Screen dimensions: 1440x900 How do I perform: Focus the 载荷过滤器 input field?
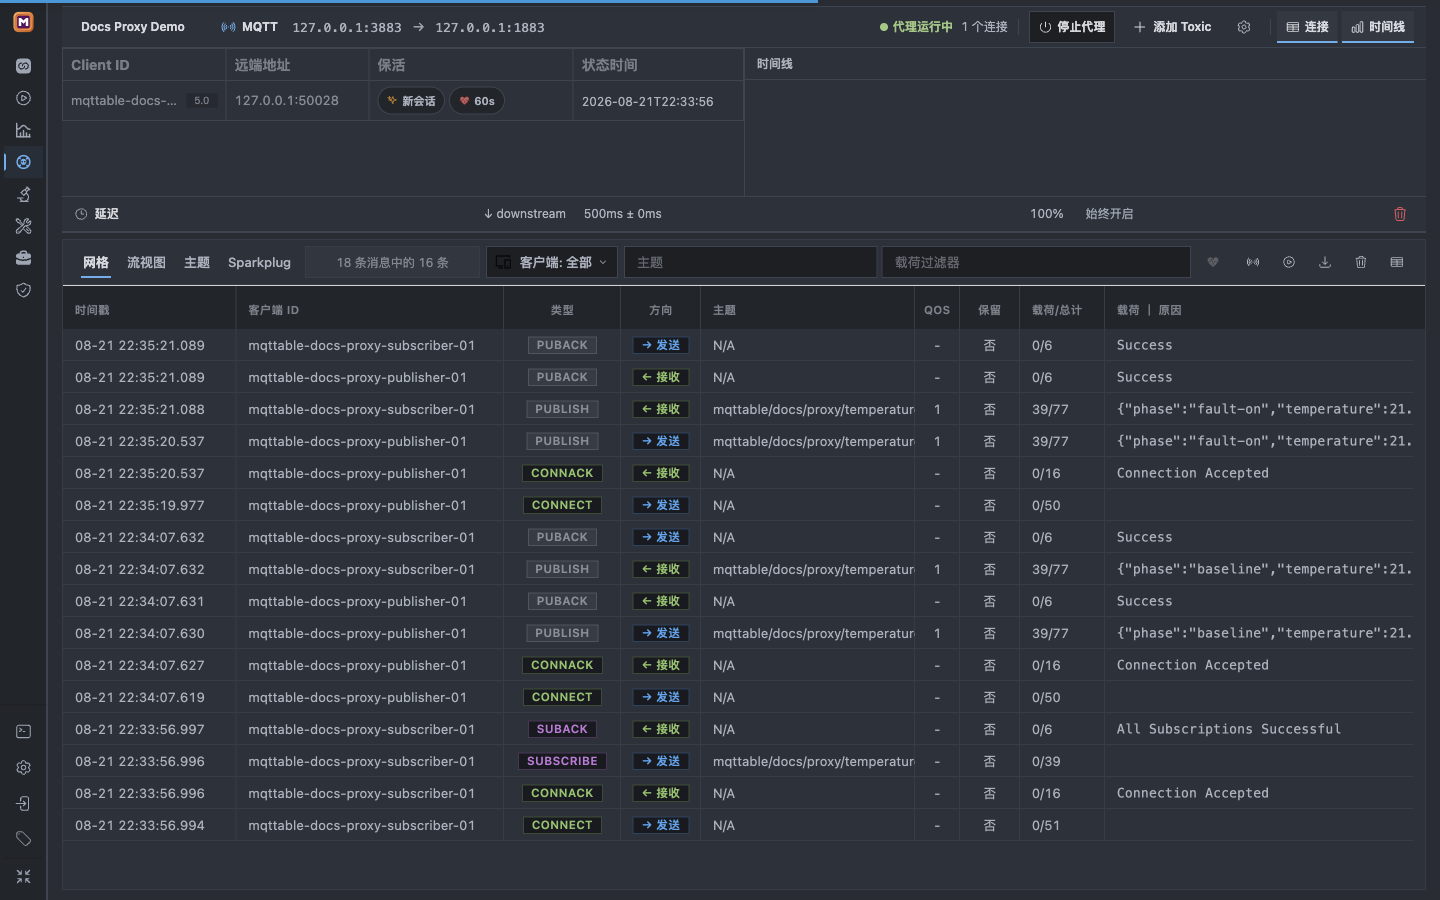[1036, 262]
